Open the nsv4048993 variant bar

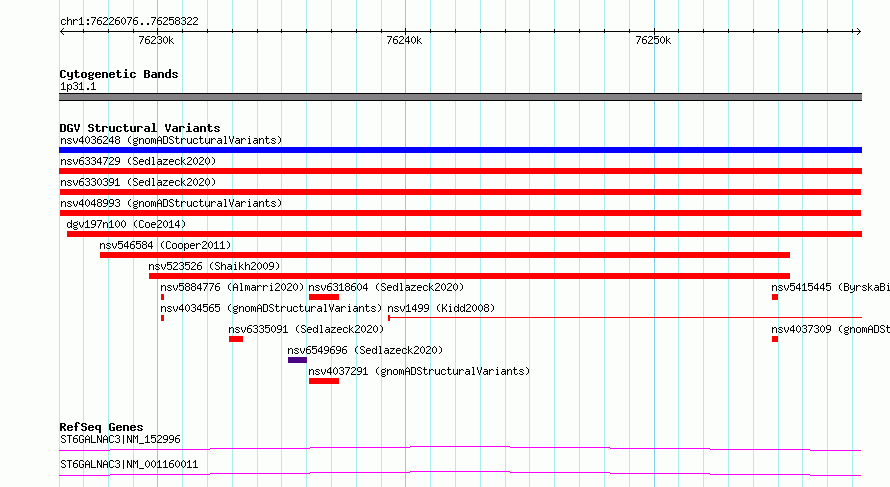(x=460, y=213)
